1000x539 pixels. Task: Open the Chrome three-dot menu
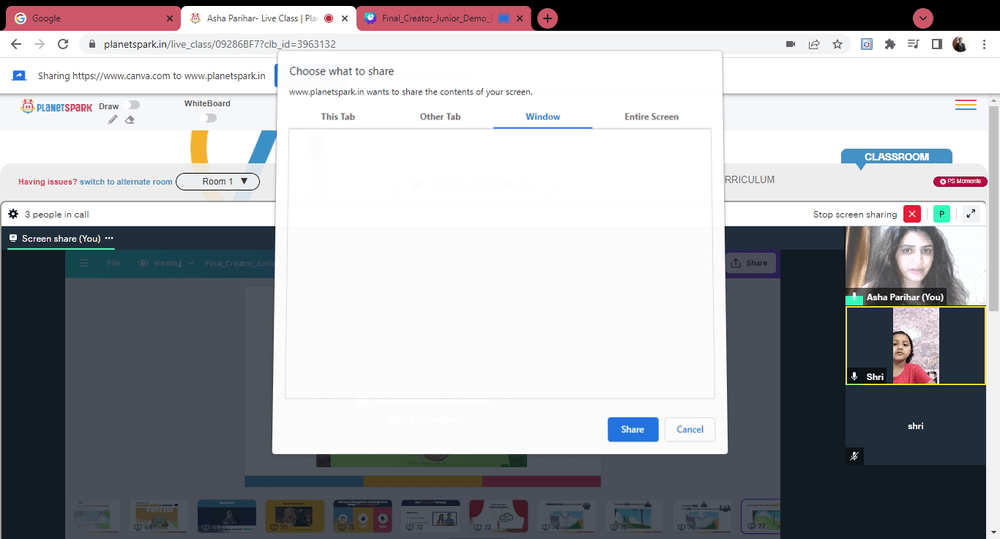click(984, 44)
